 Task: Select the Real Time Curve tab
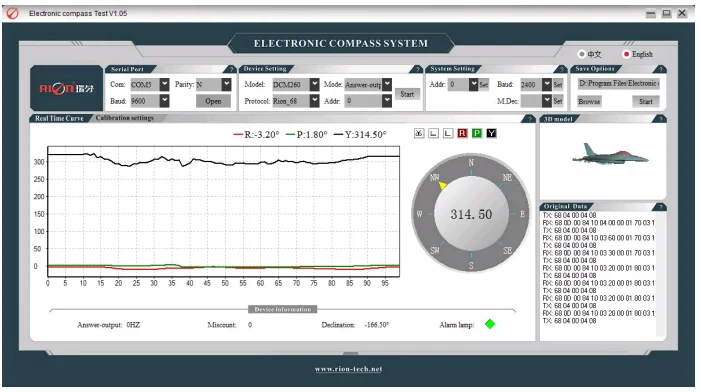tap(59, 118)
